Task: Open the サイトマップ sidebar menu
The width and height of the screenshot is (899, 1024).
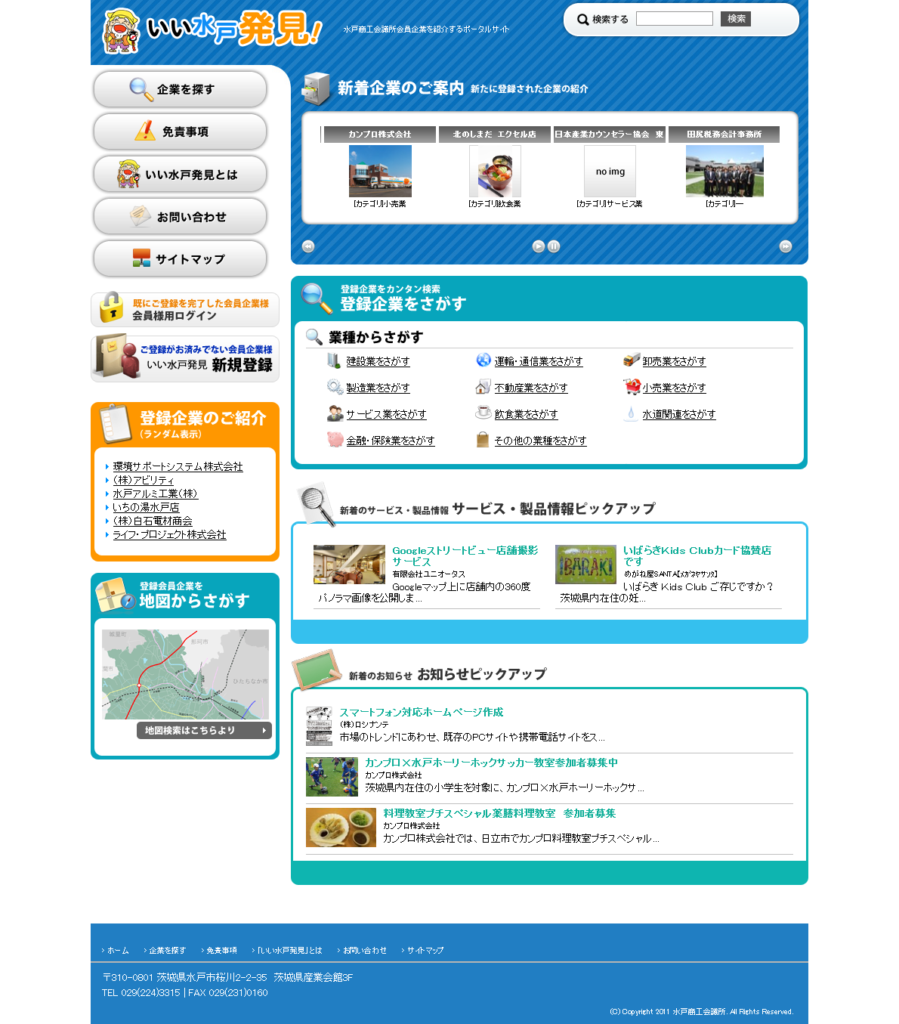Action: [x=180, y=259]
